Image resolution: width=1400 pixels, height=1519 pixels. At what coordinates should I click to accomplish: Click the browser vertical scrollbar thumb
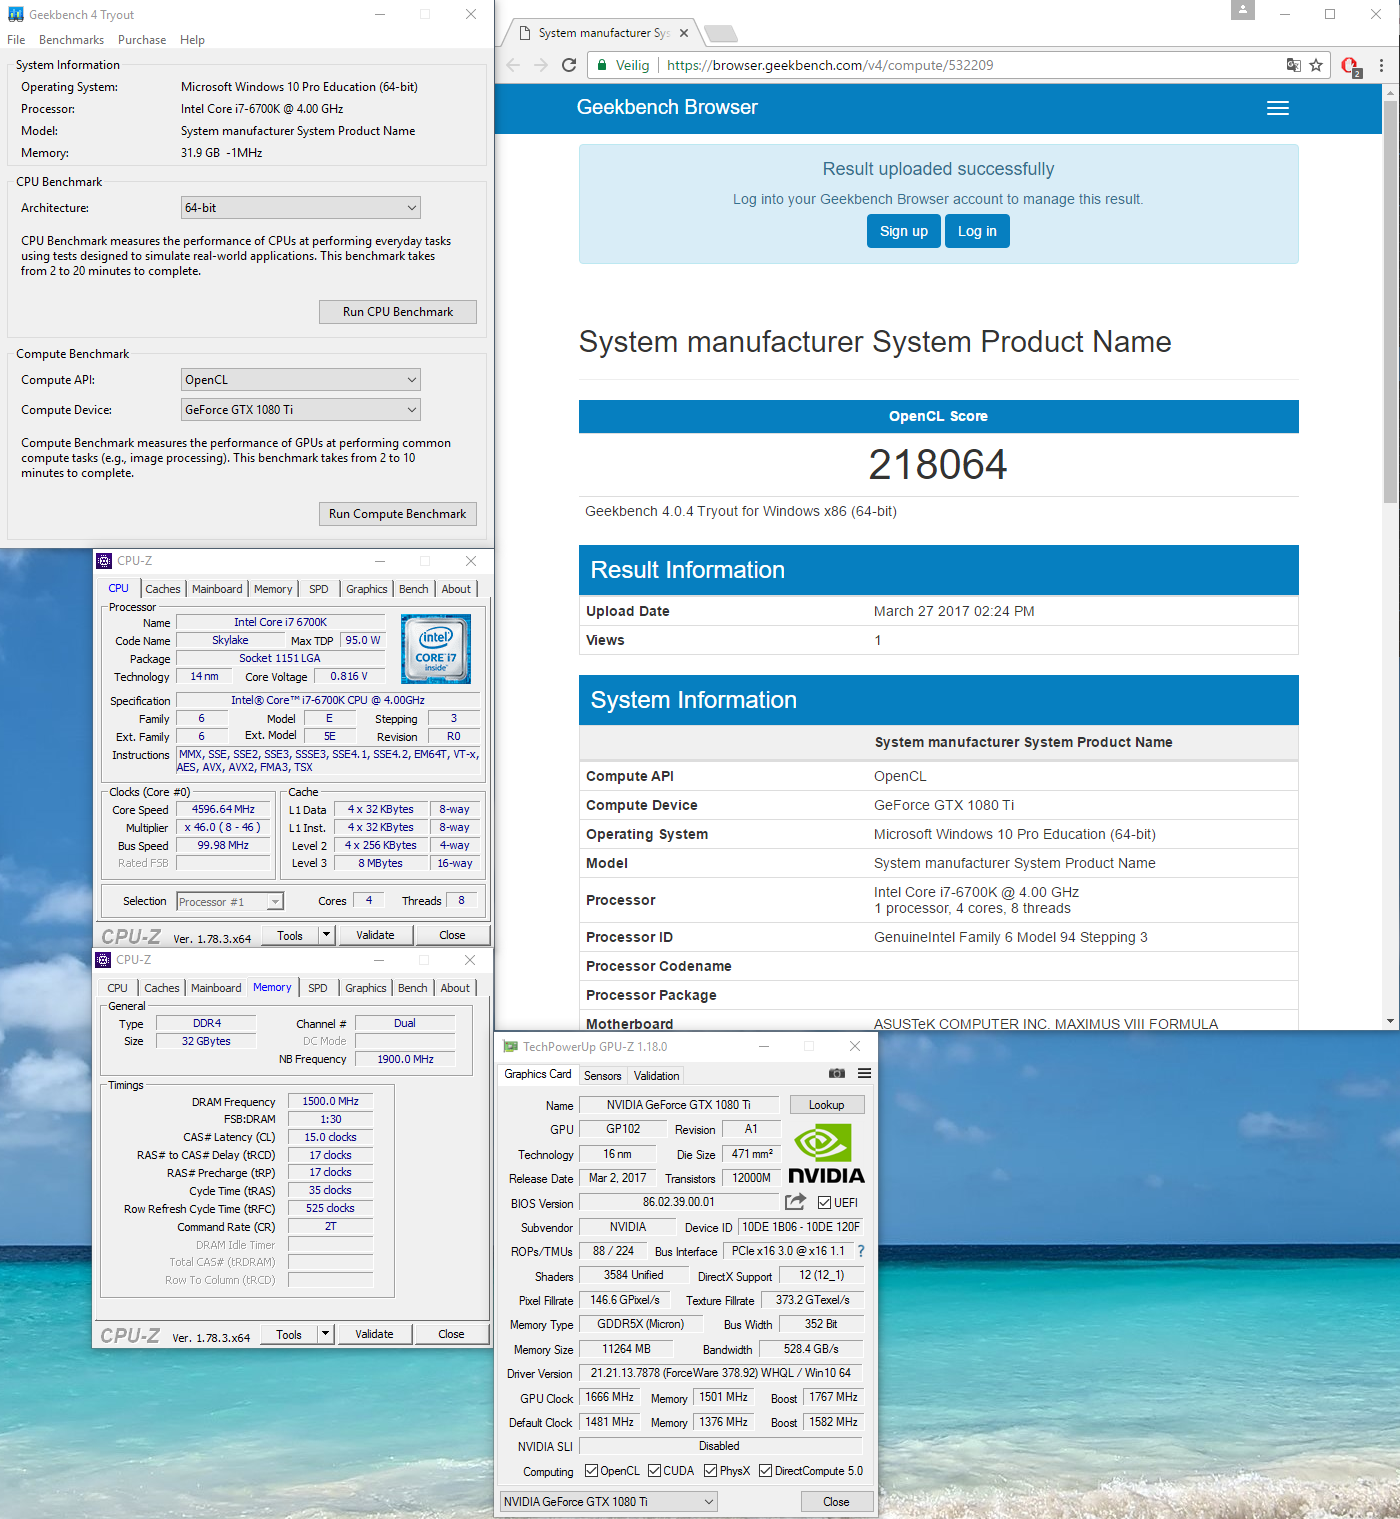click(x=1390, y=300)
